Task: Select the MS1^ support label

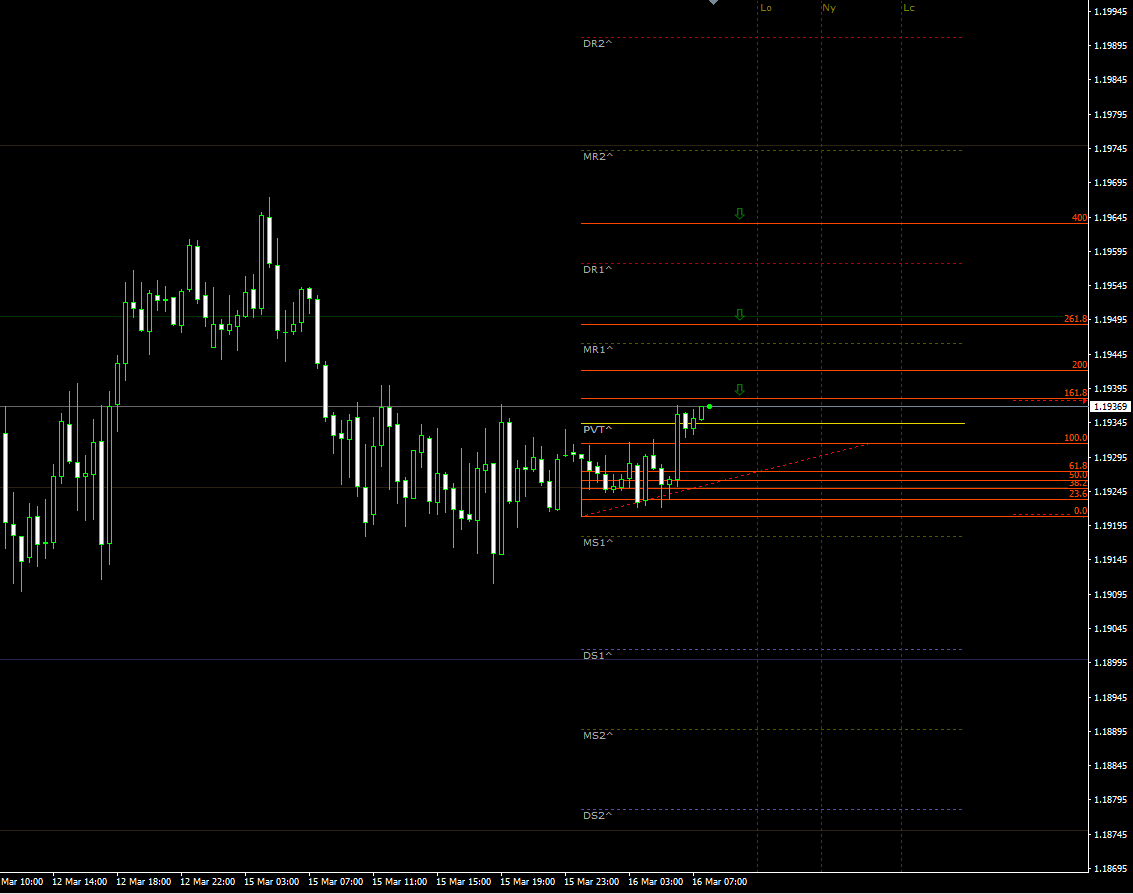Action: click(x=597, y=541)
